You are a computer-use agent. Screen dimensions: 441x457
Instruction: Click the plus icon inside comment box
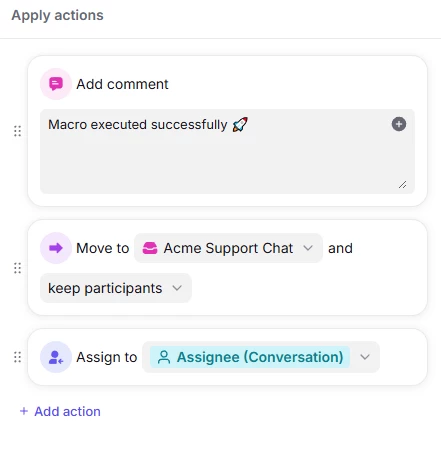coord(399,124)
